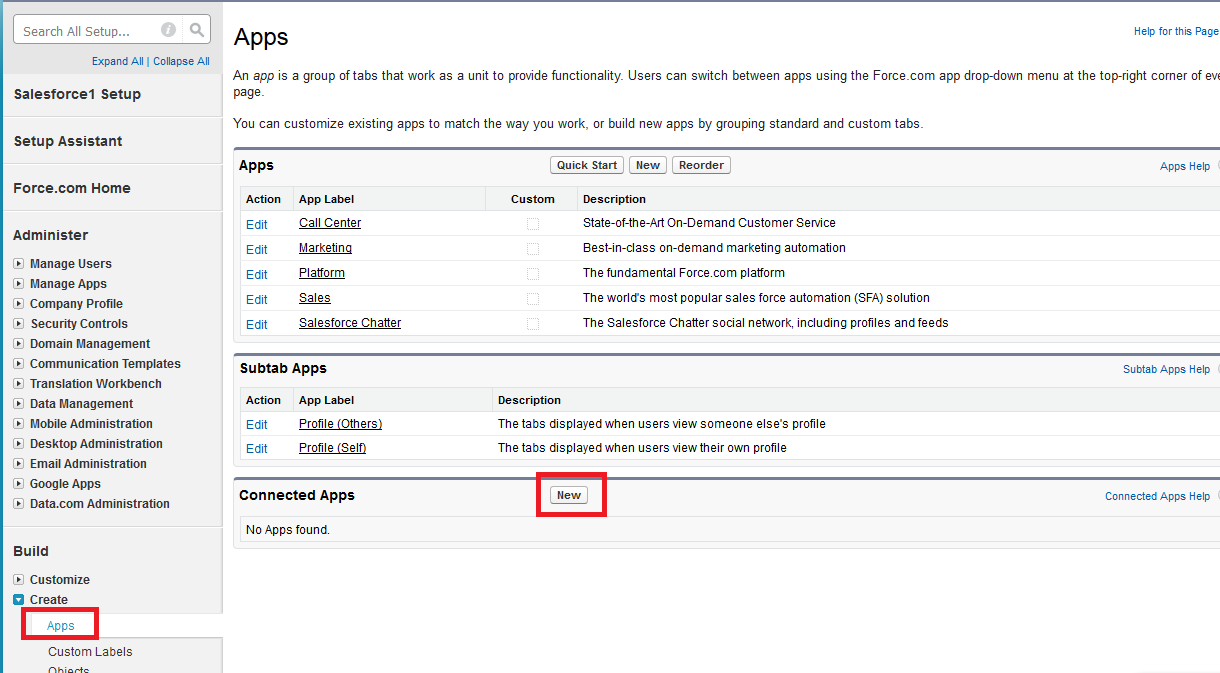Edit the Salesforce Chatter app

pos(257,325)
